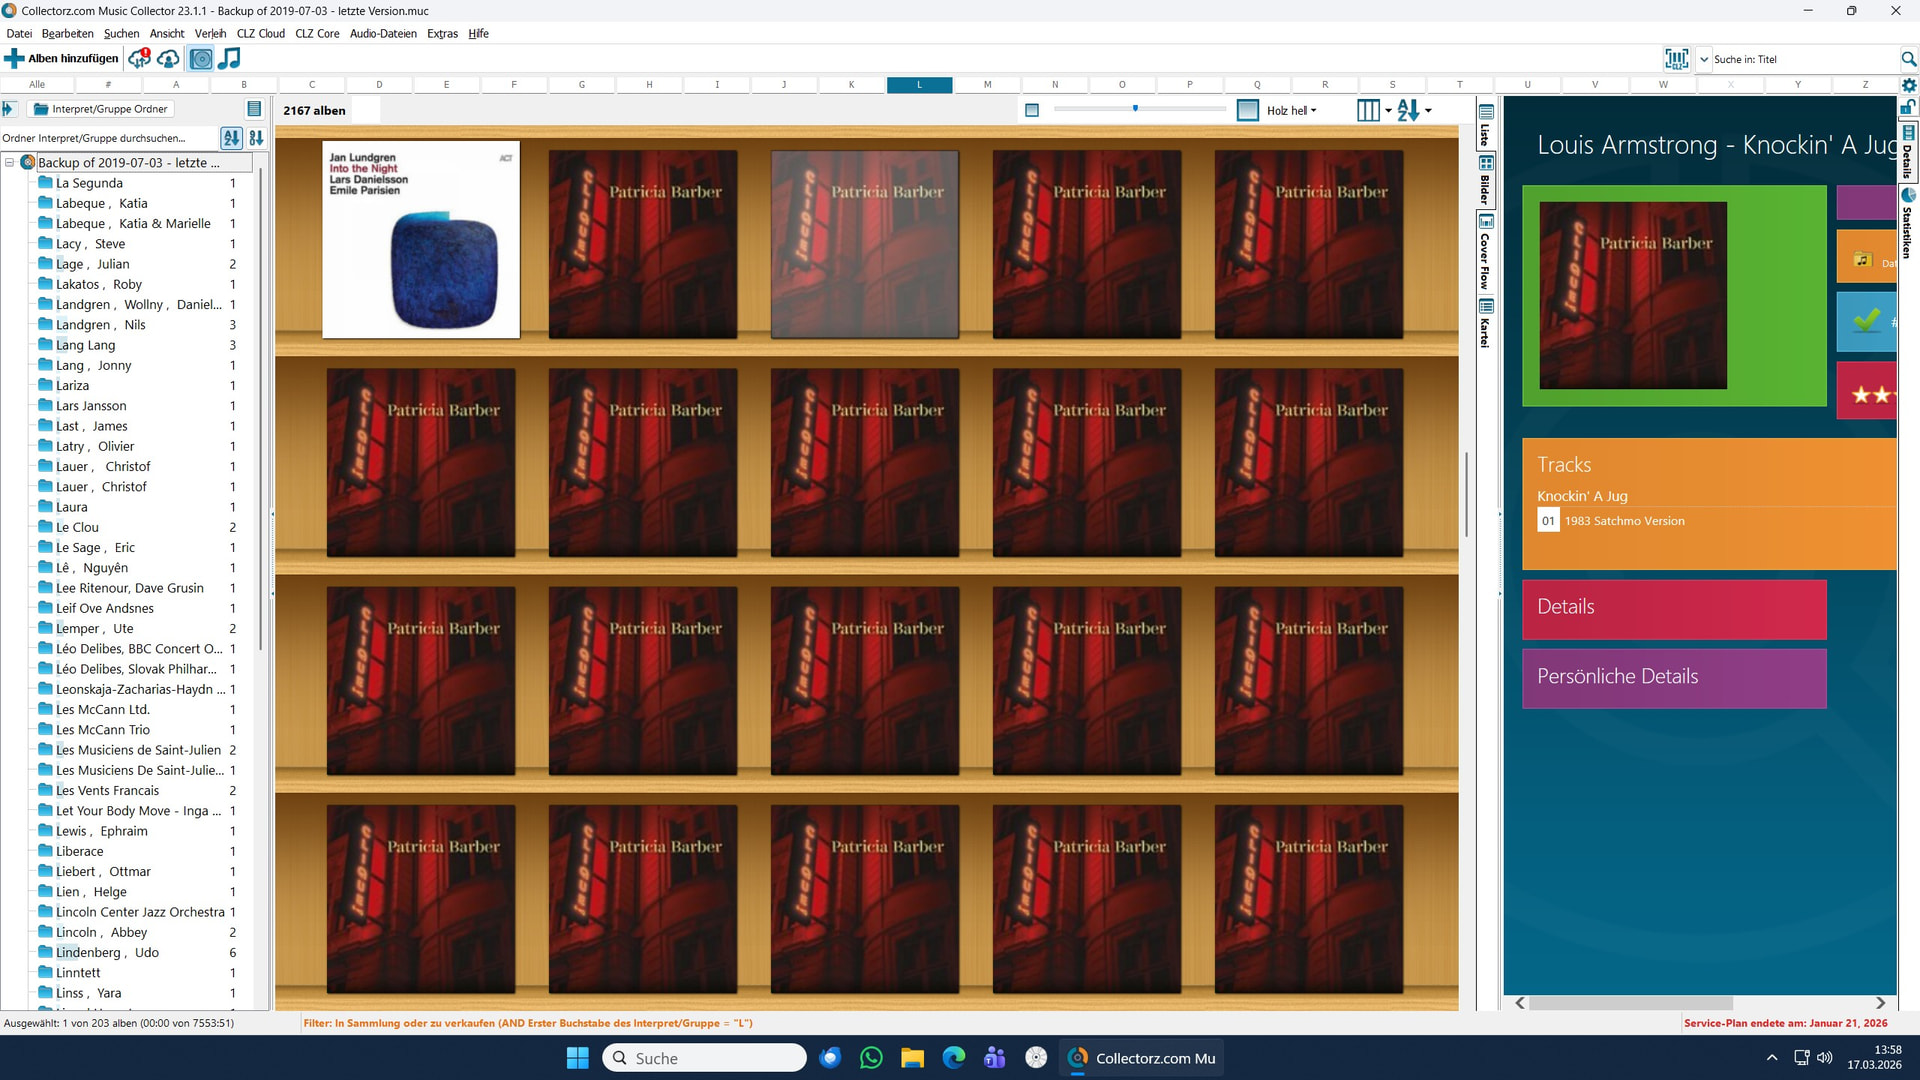
Task: Click the CLZ Cloud sync icon
Action: coord(139,58)
